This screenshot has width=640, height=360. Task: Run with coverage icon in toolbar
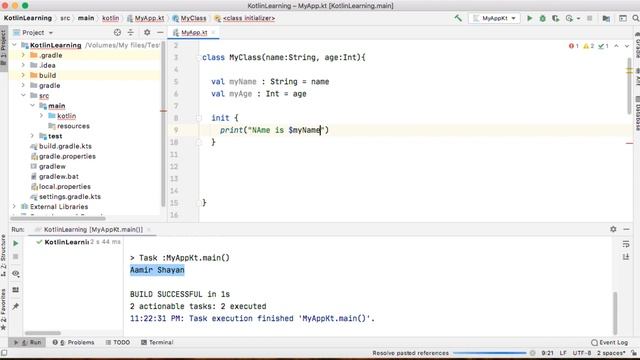point(556,18)
